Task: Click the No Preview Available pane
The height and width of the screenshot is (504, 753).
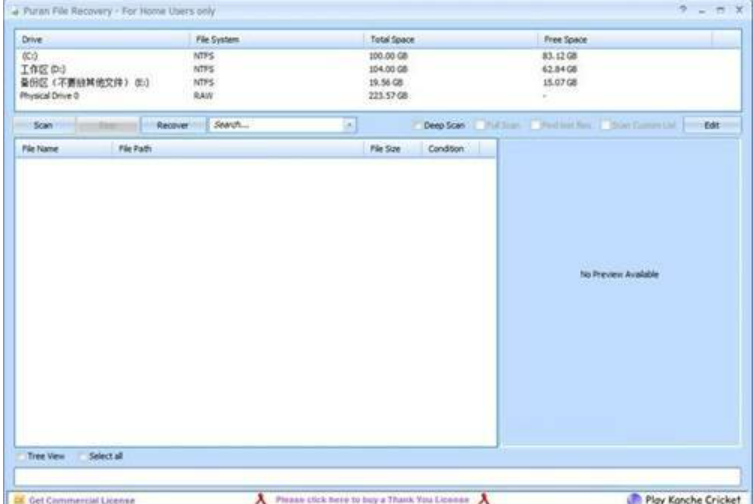Action: (x=619, y=292)
